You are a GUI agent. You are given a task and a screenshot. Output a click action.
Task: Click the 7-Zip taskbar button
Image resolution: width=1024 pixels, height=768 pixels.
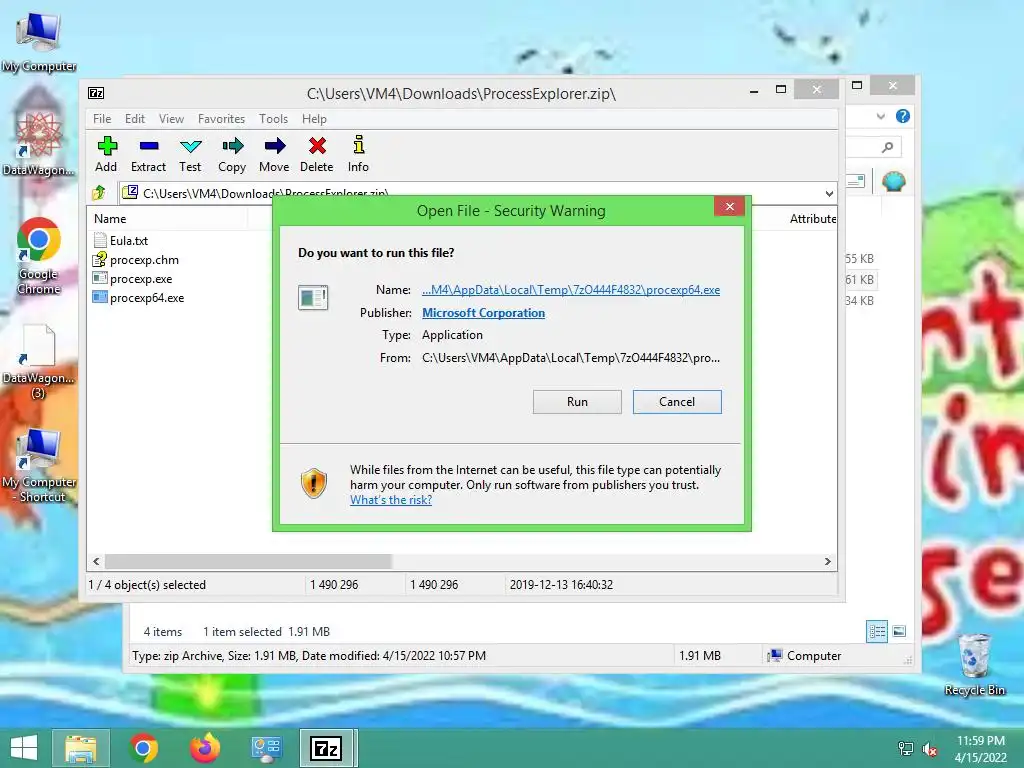pyautogui.click(x=327, y=748)
